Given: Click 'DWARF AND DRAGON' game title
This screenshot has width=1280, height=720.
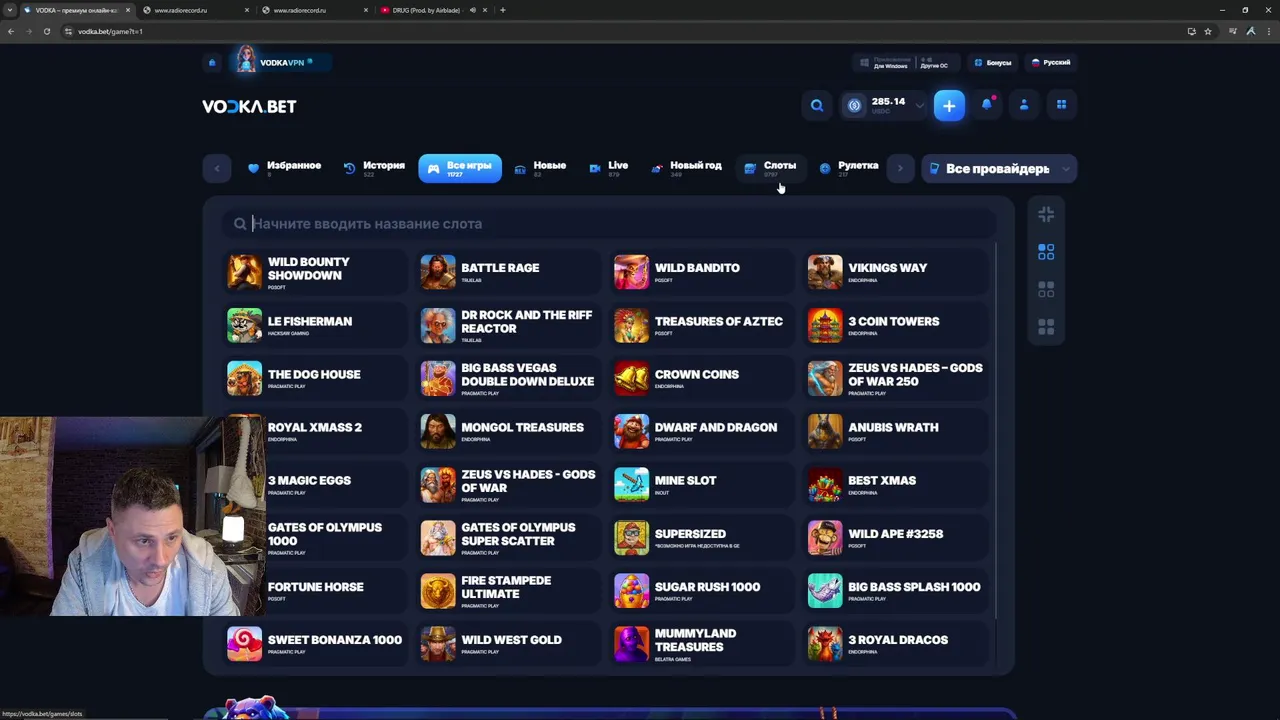Looking at the screenshot, I should [x=716, y=427].
